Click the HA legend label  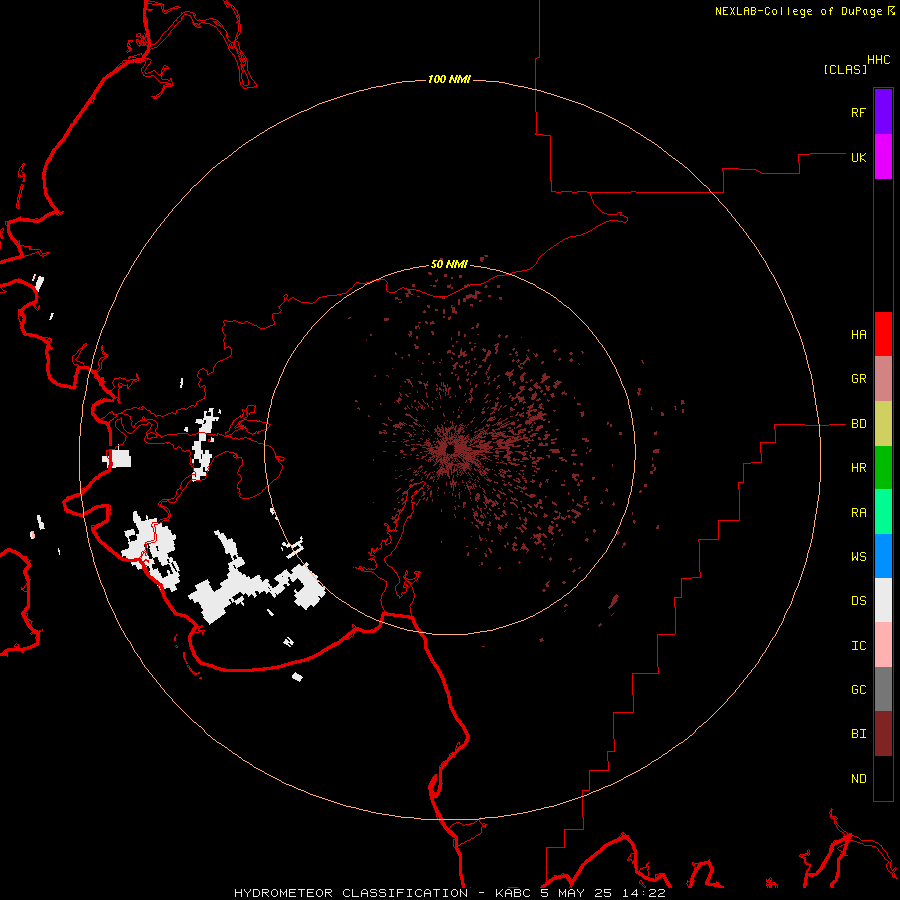click(x=858, y=335)
